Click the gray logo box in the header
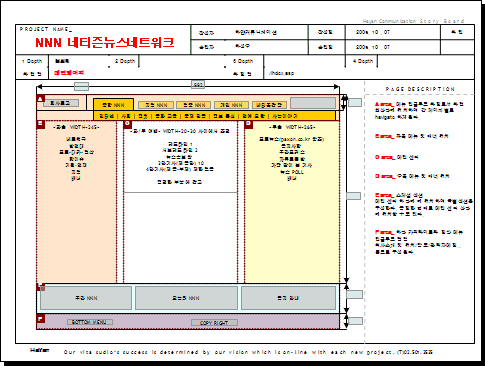 pyautogui.click(x=61, y=103)
